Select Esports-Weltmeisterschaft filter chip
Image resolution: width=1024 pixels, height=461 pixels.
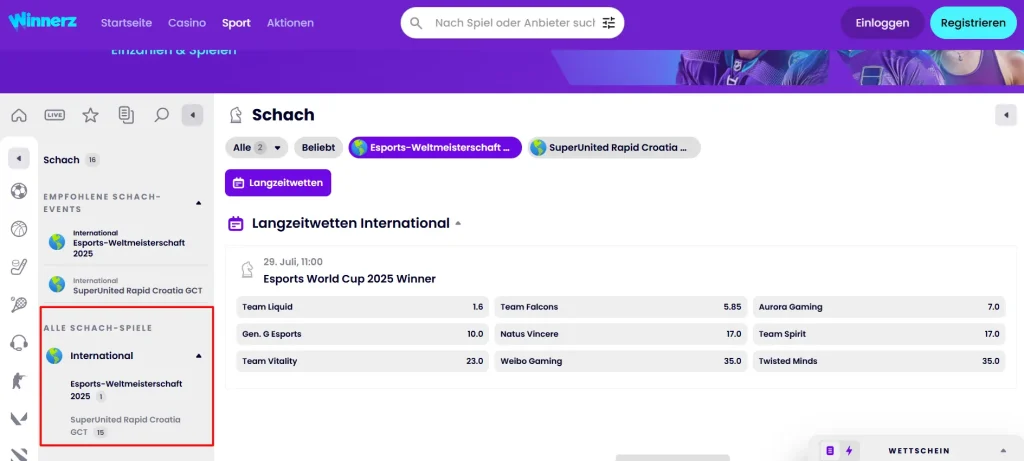coord(435,148)
